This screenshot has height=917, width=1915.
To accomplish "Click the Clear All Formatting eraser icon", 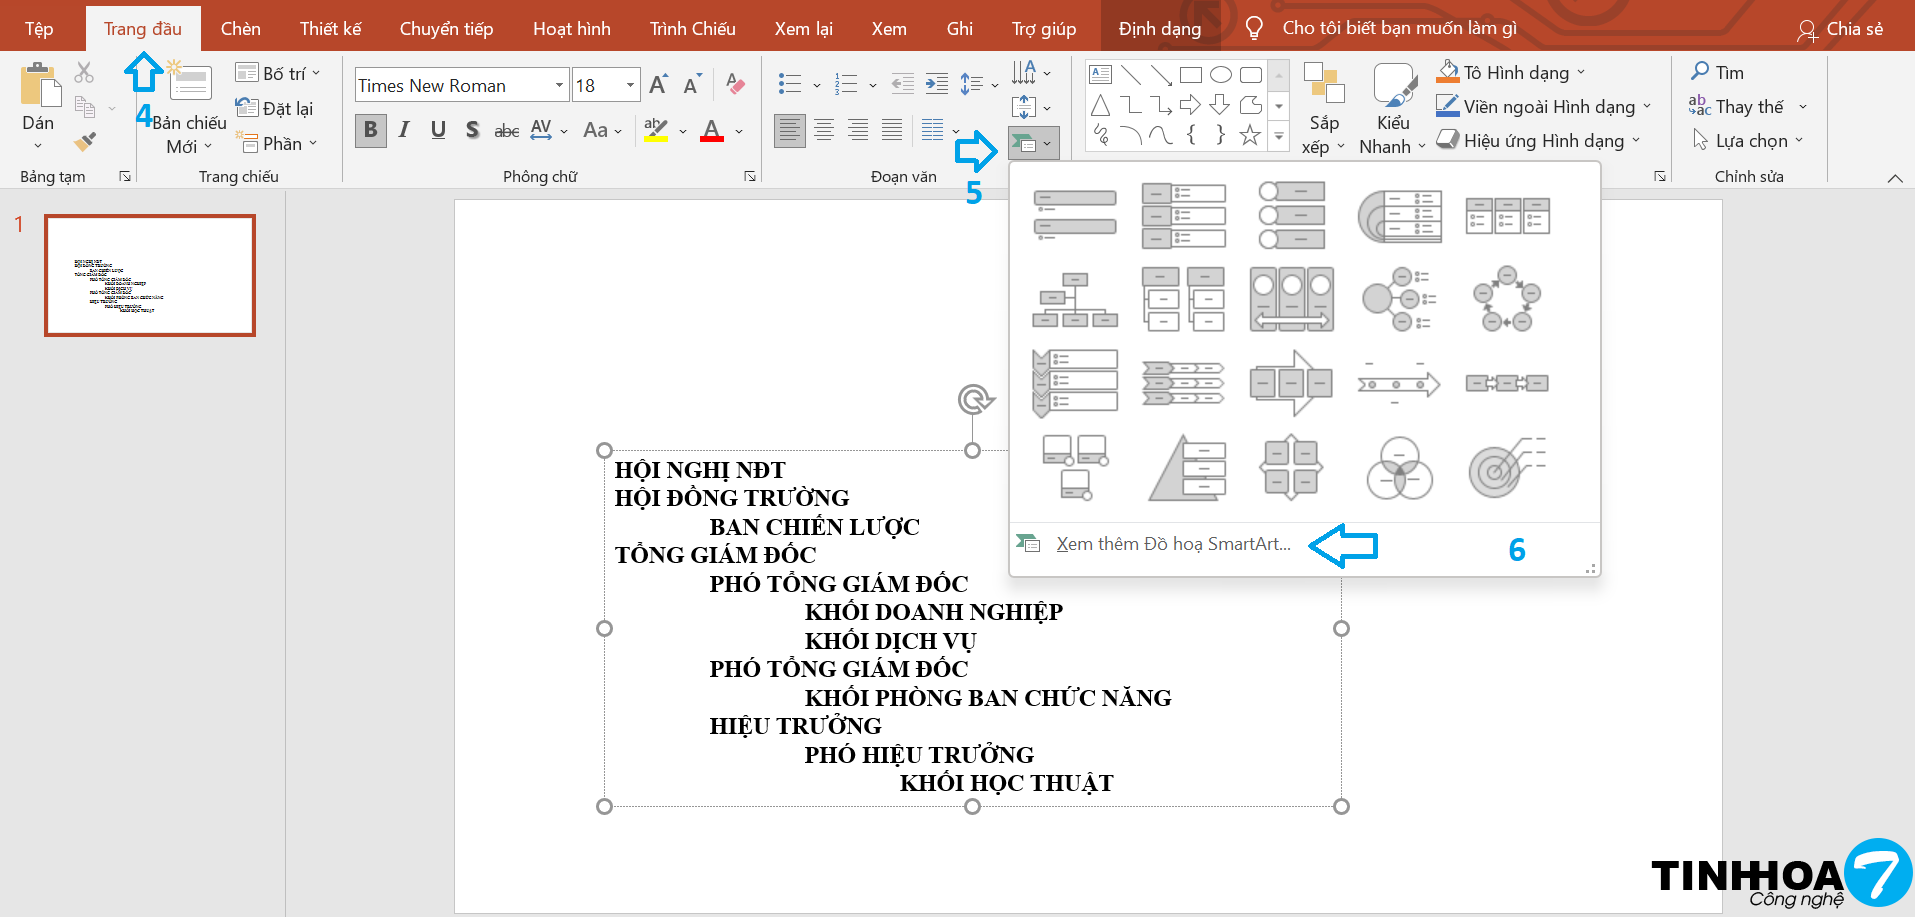I will tap(735, 84).
